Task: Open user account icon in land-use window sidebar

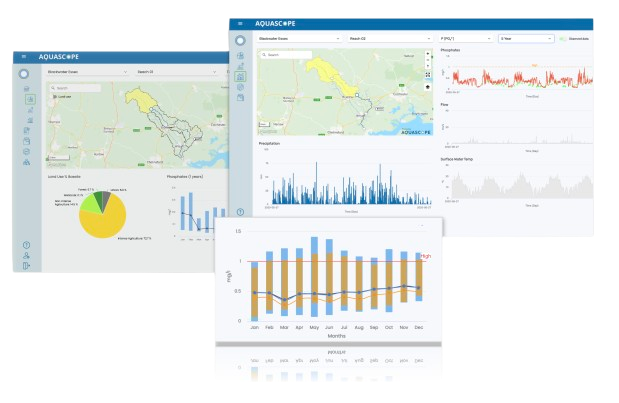Action: click(26, 256)
